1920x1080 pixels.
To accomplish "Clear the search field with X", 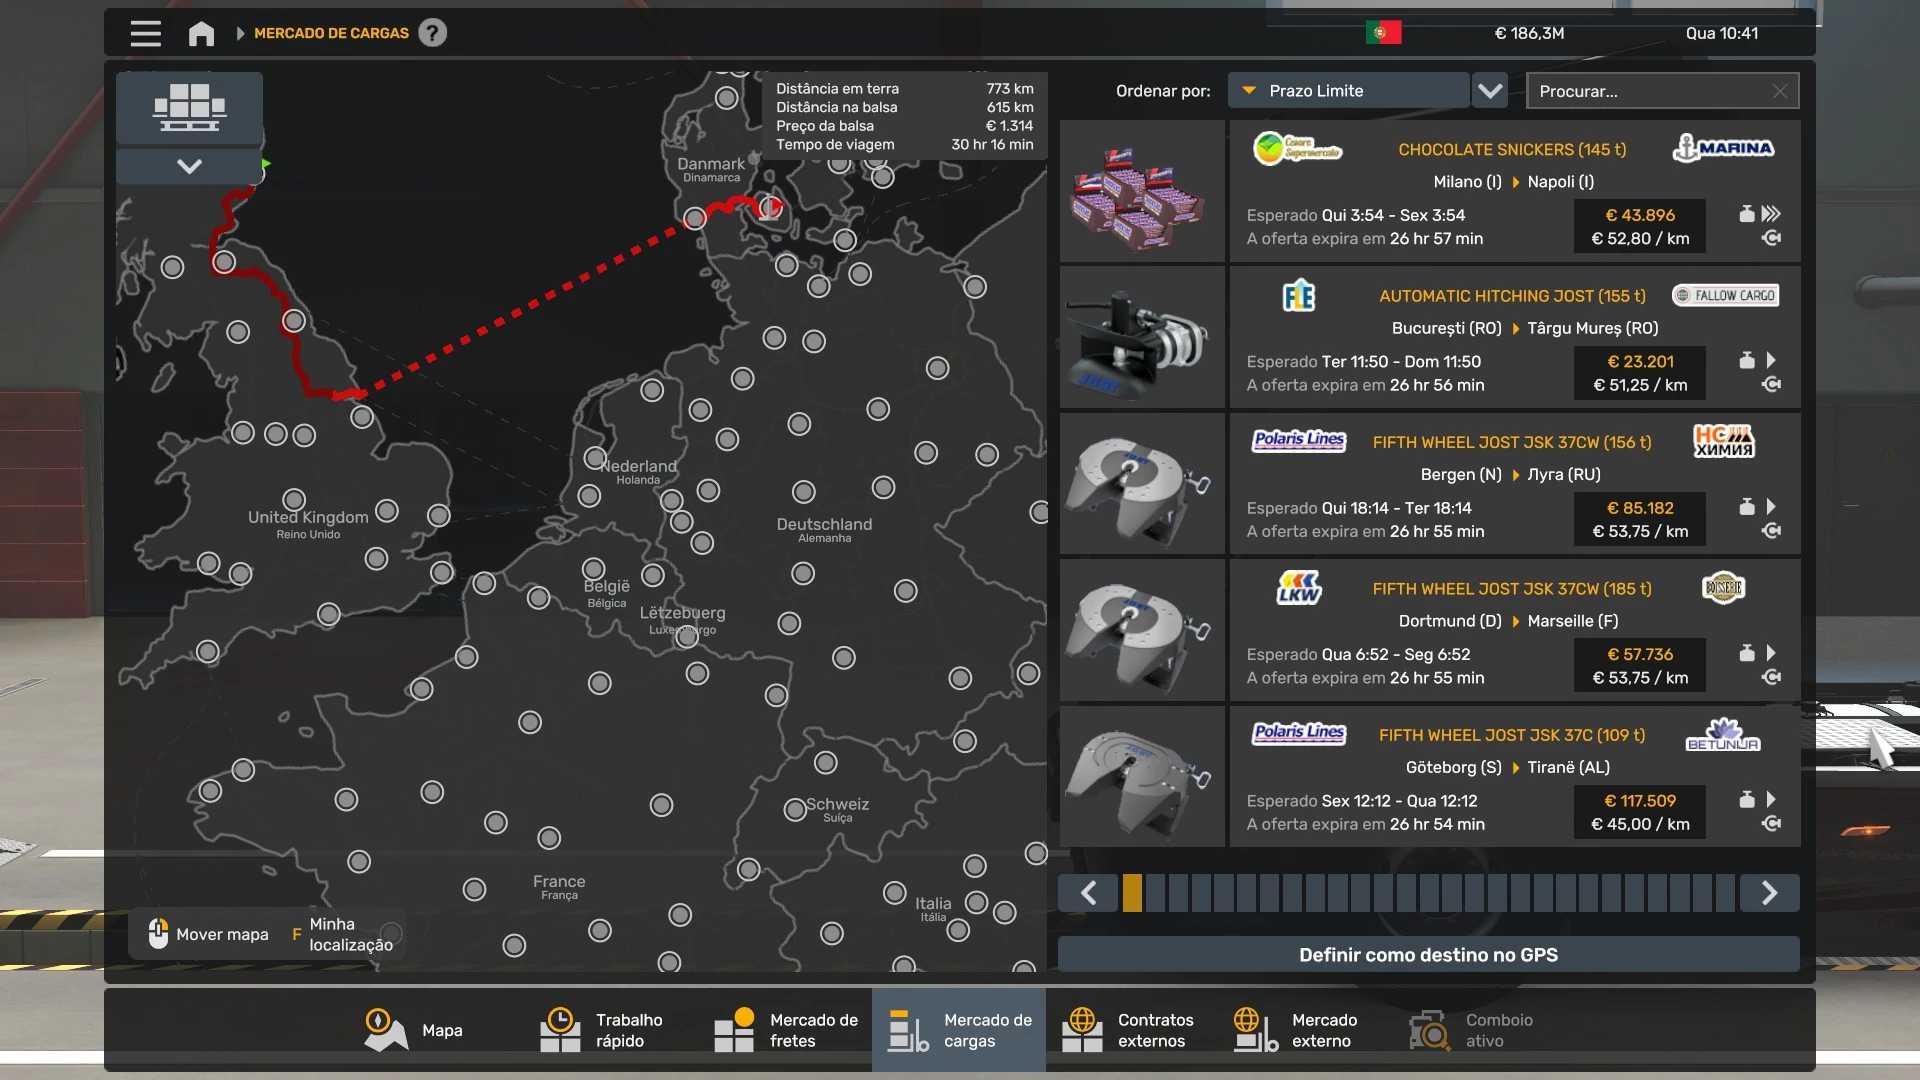I will 1779,91.
